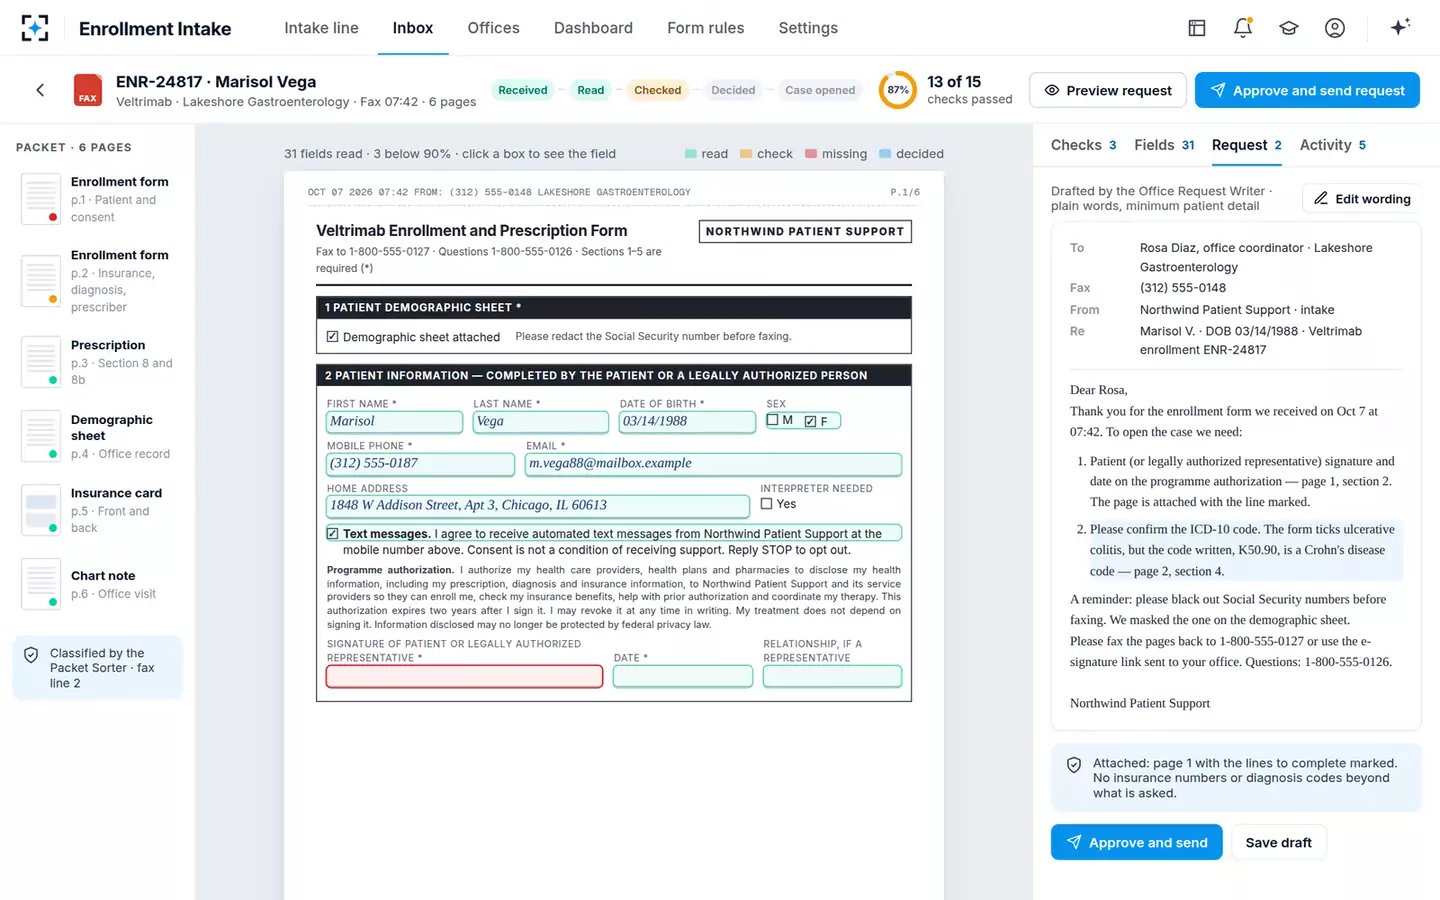Open the layout panel icon in header
The image size is (1440, 900).
(x=1196, y=28)
